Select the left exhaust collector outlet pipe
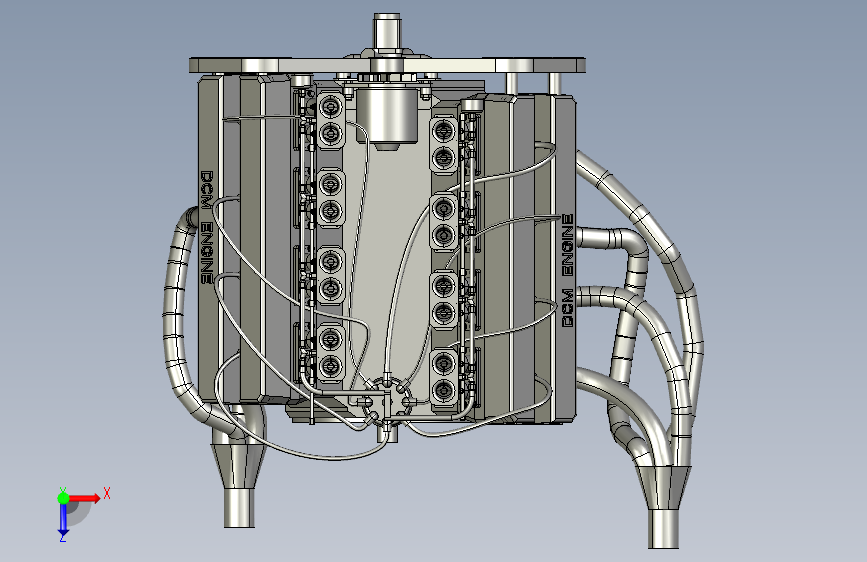 tap(239, 506)
